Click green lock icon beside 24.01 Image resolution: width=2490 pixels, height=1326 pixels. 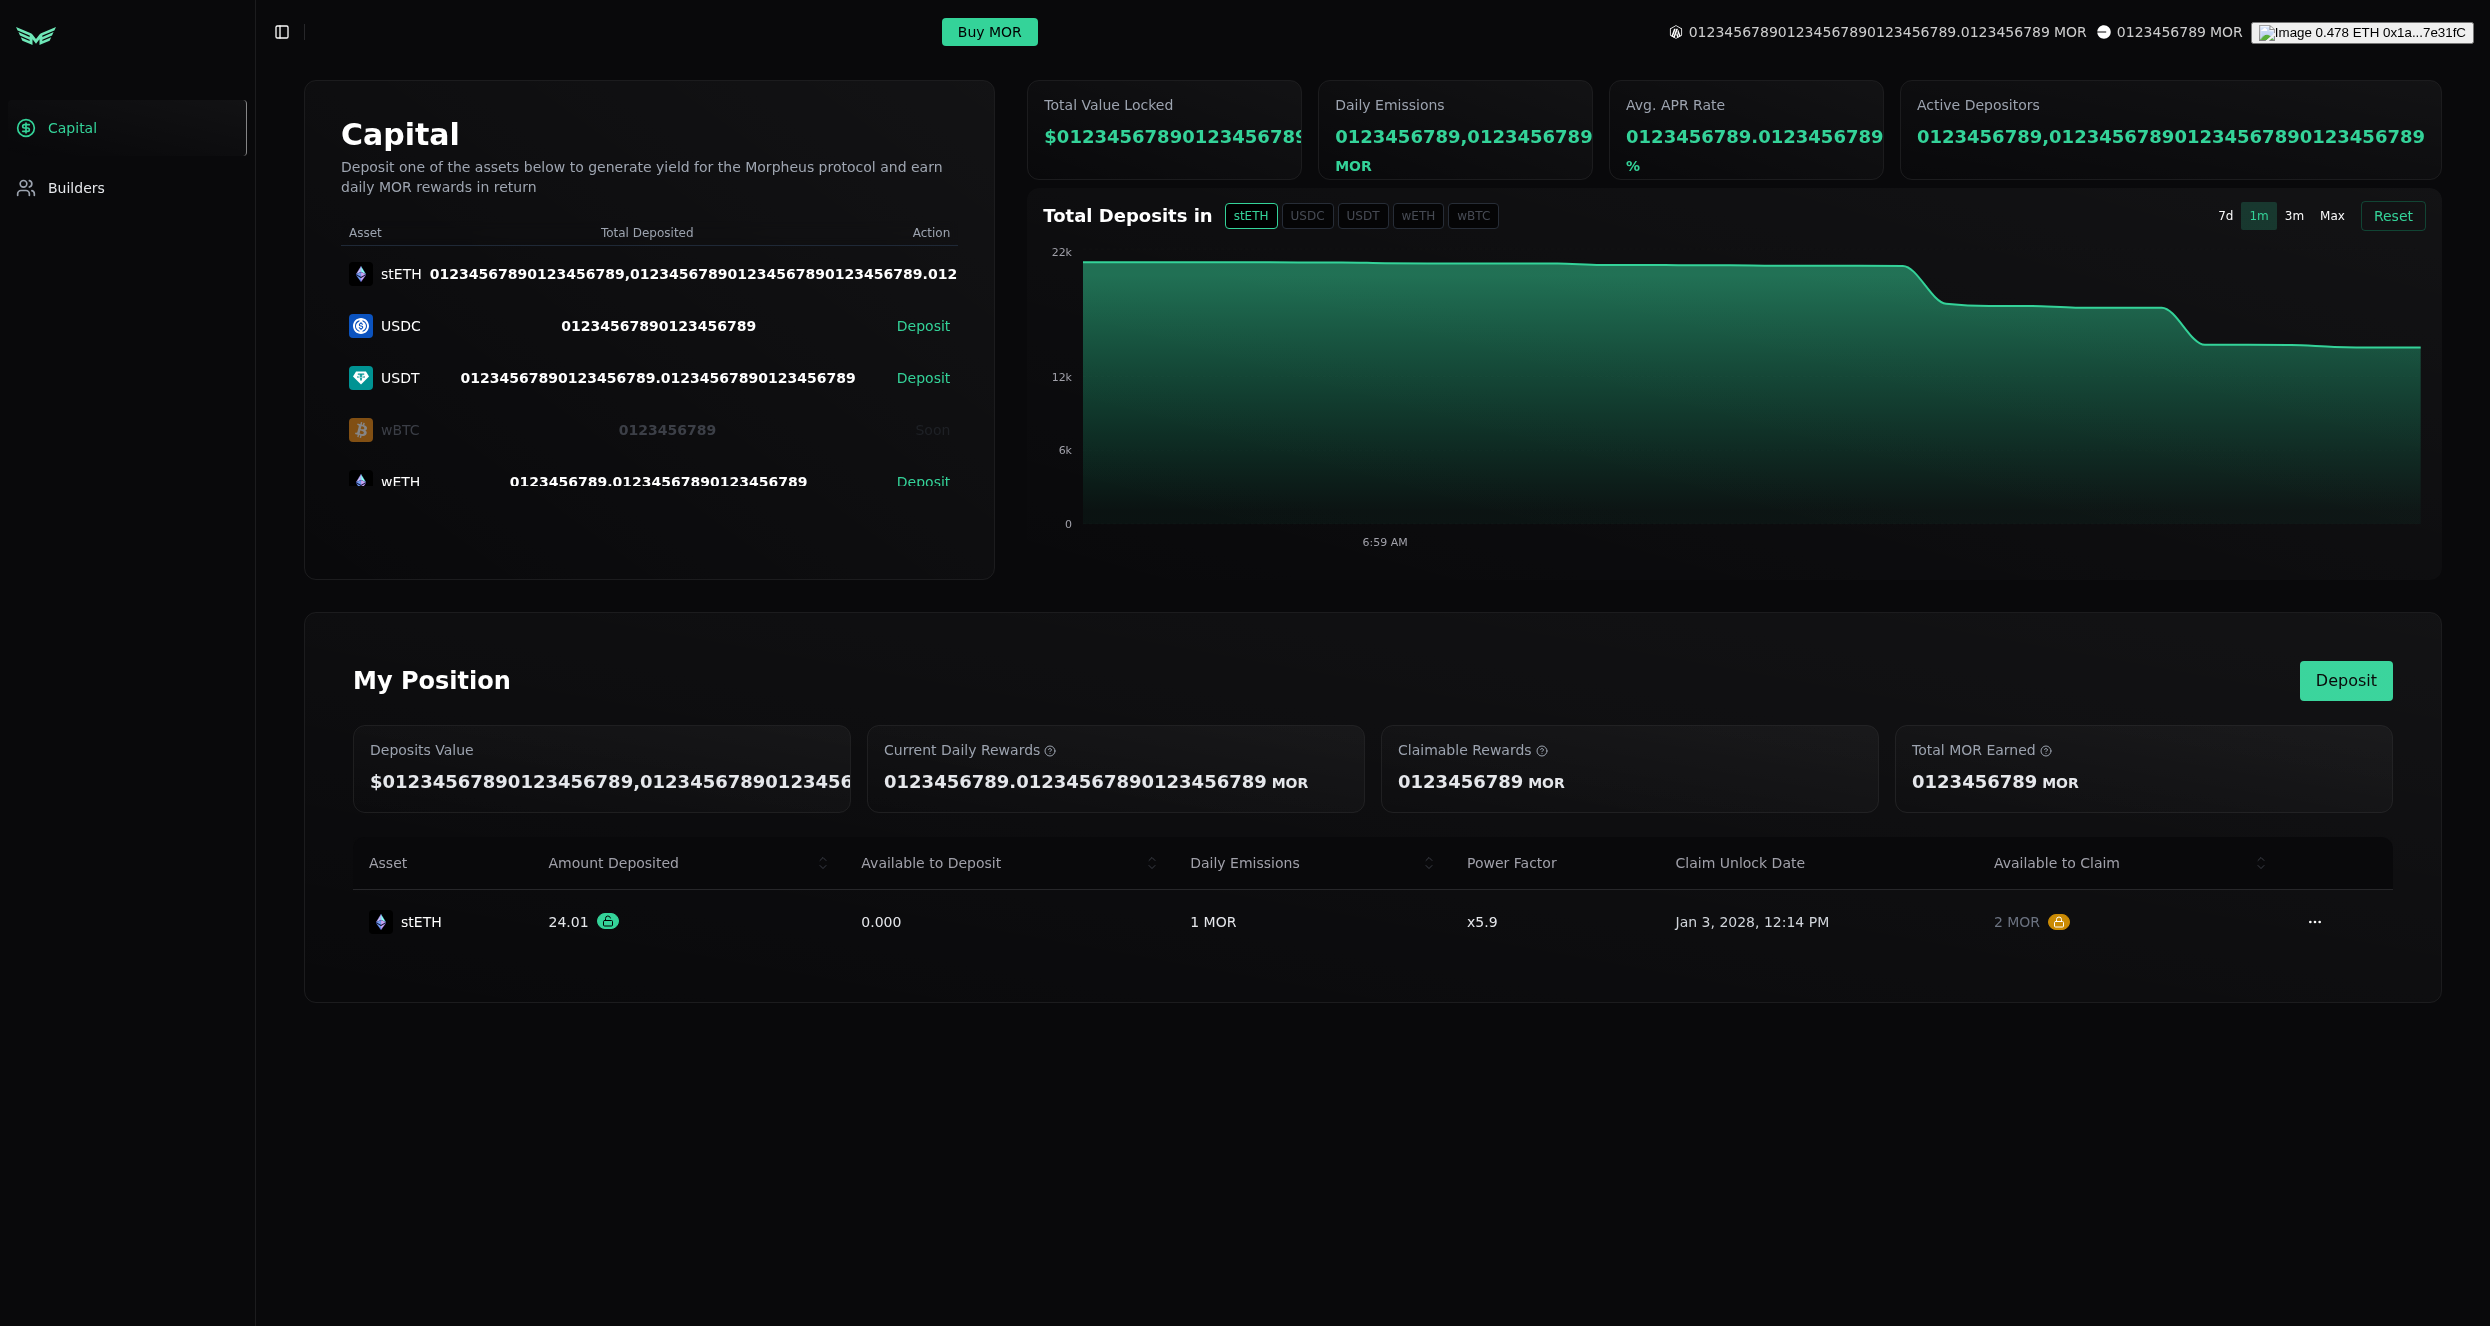[608, 921]
